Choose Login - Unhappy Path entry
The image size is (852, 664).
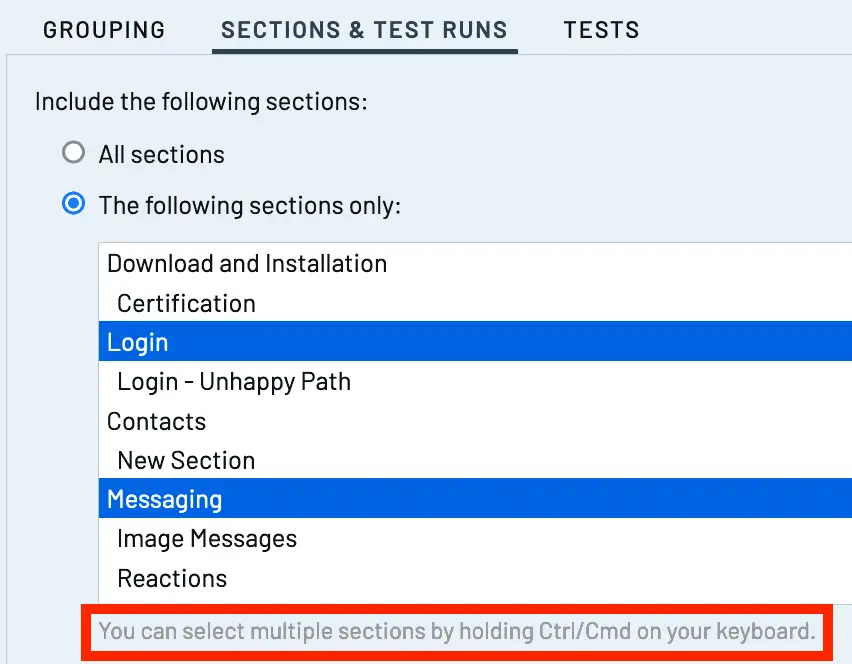pyautogui.click(x=475, y=381)
